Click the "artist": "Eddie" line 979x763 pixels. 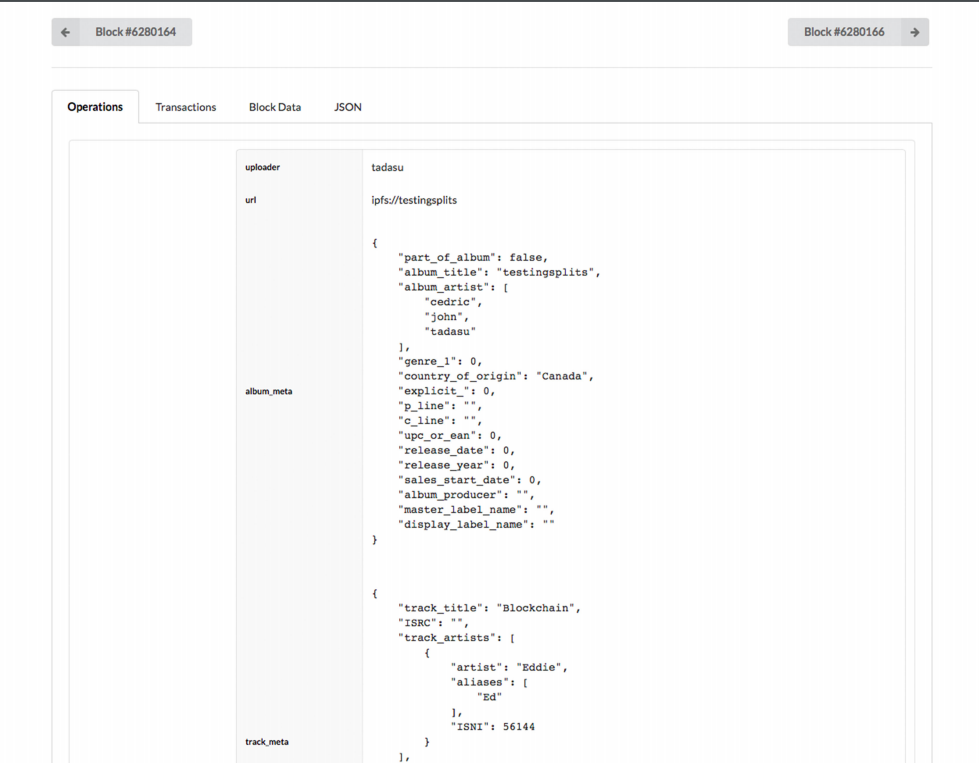pyautogui.click(x=509, y=667)
